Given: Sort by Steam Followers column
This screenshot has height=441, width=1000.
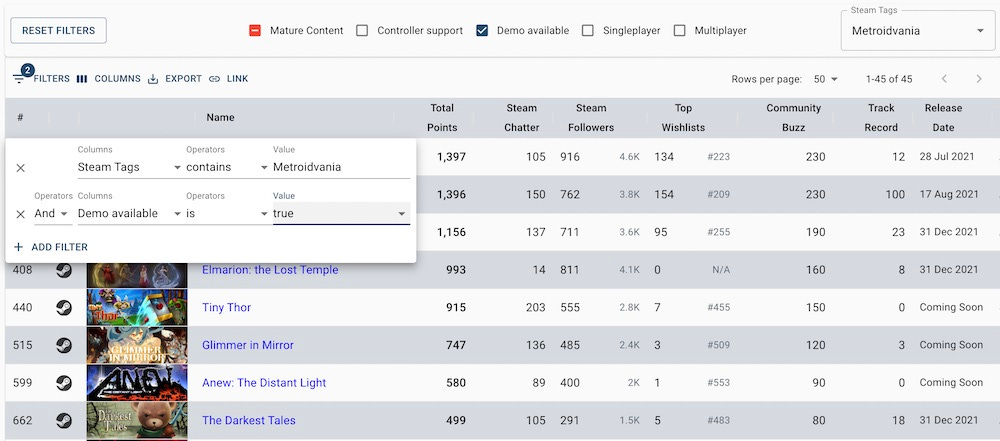Looking at the screenshot, I should coord(591,117).
